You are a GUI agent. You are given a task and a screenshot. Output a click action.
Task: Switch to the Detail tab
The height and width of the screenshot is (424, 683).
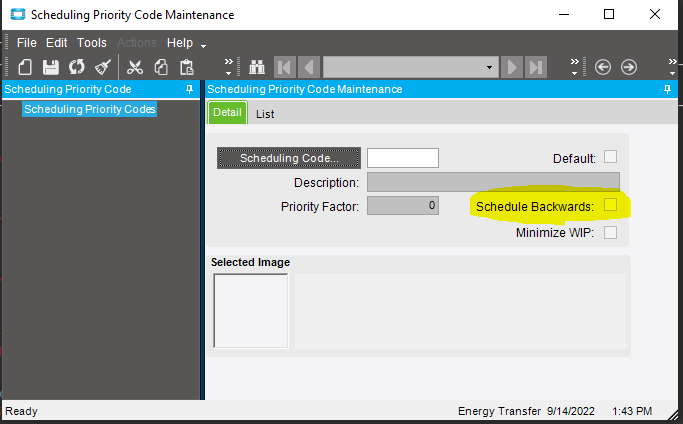227,112
